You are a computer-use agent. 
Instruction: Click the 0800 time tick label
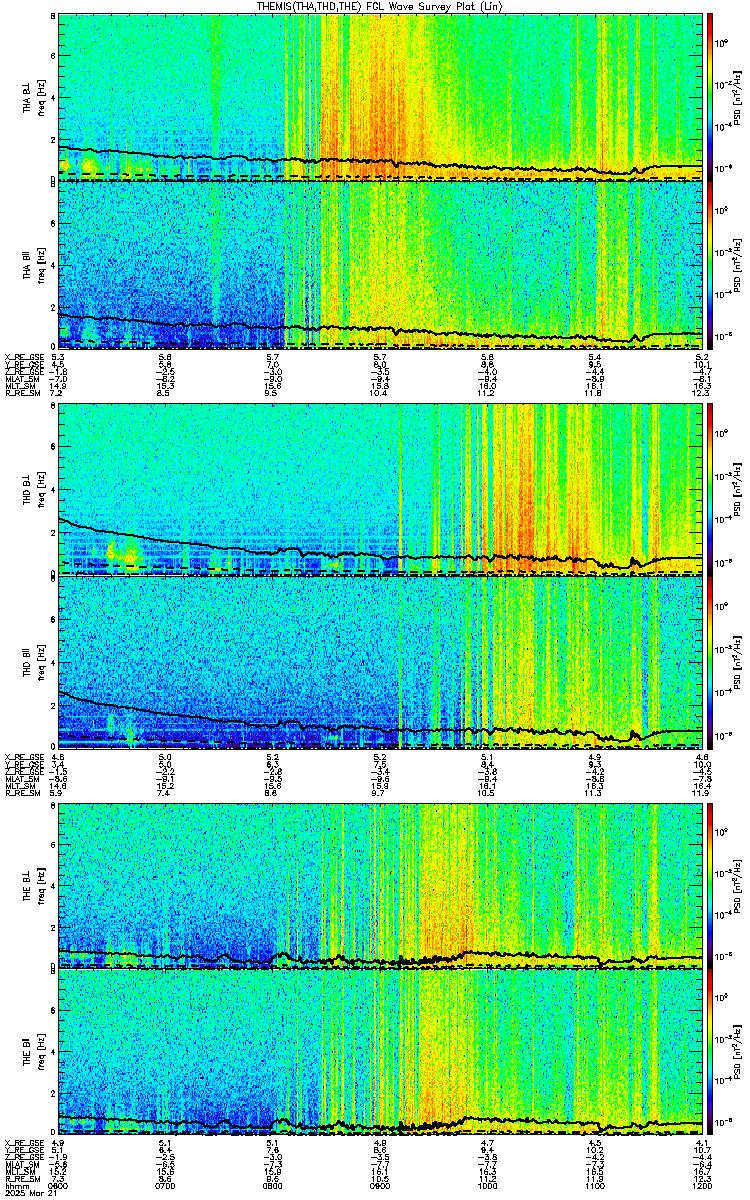pyautogui.click(x=273, y=1187)
